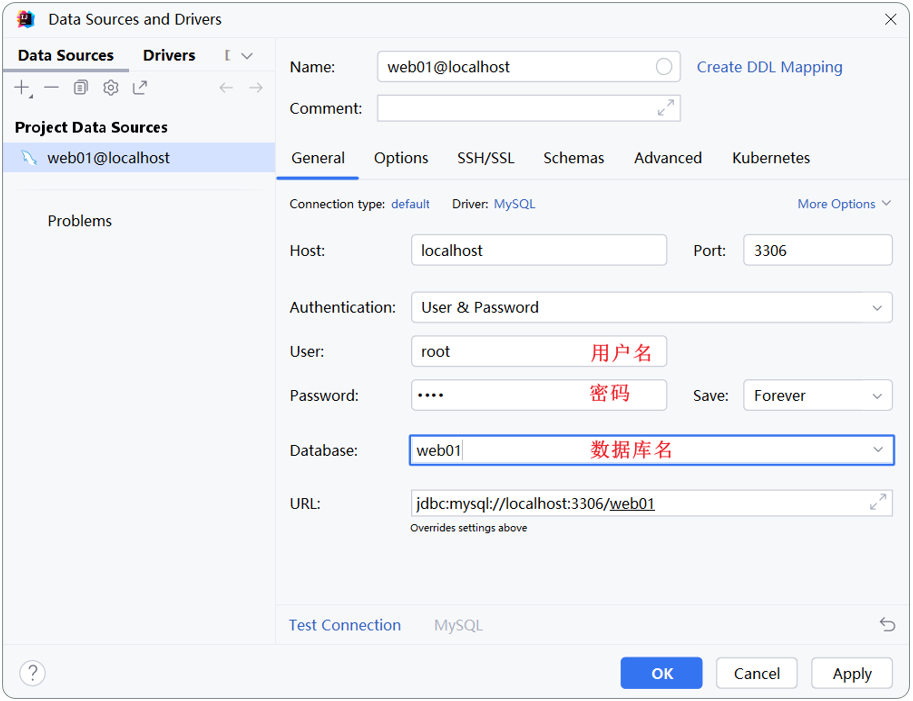The image size is (913, 701).
Task: Click the Revert changes undo icon
Action: [887, 625]
